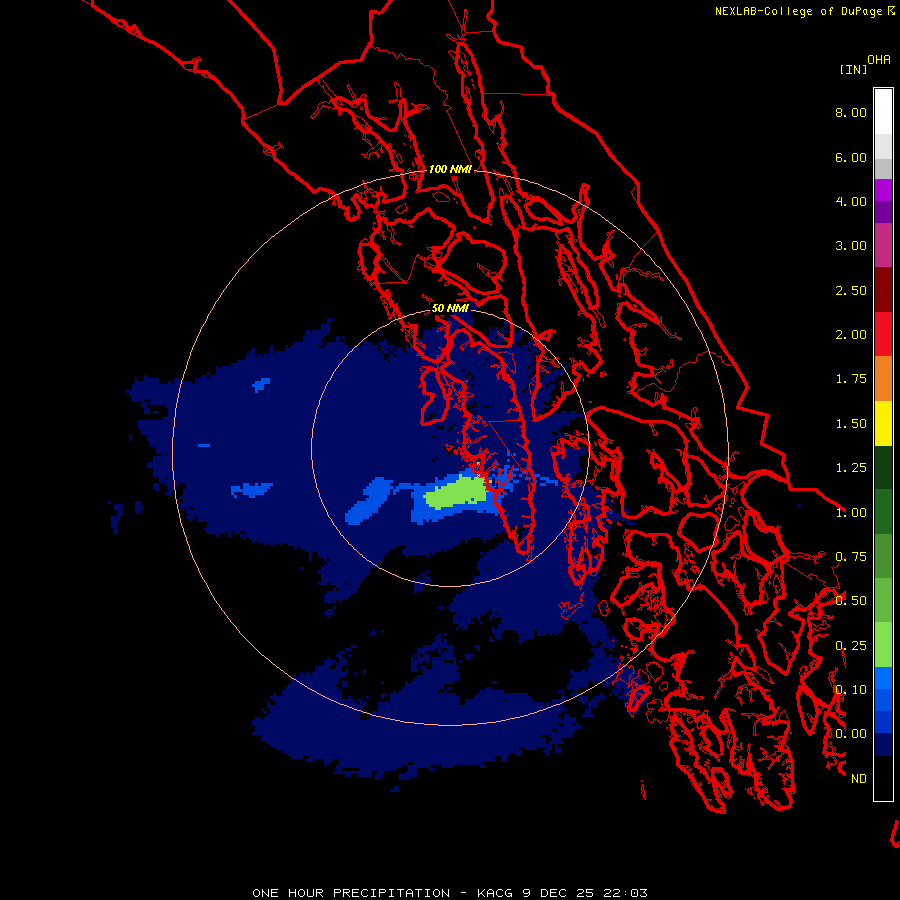Select the 0.10 legend value
This screenshot has height=900, width=900.
coord(851,689)
